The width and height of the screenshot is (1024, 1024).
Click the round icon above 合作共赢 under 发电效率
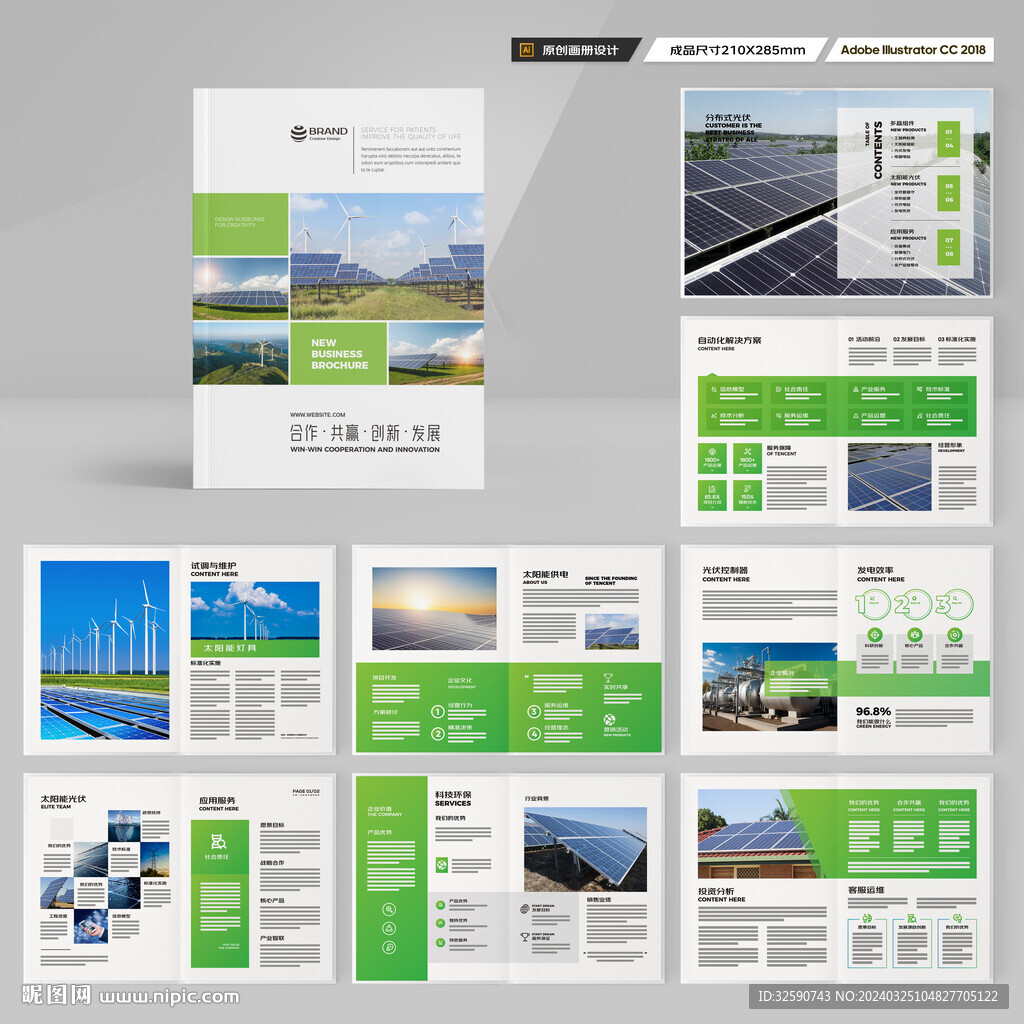(x=954, y=635)
